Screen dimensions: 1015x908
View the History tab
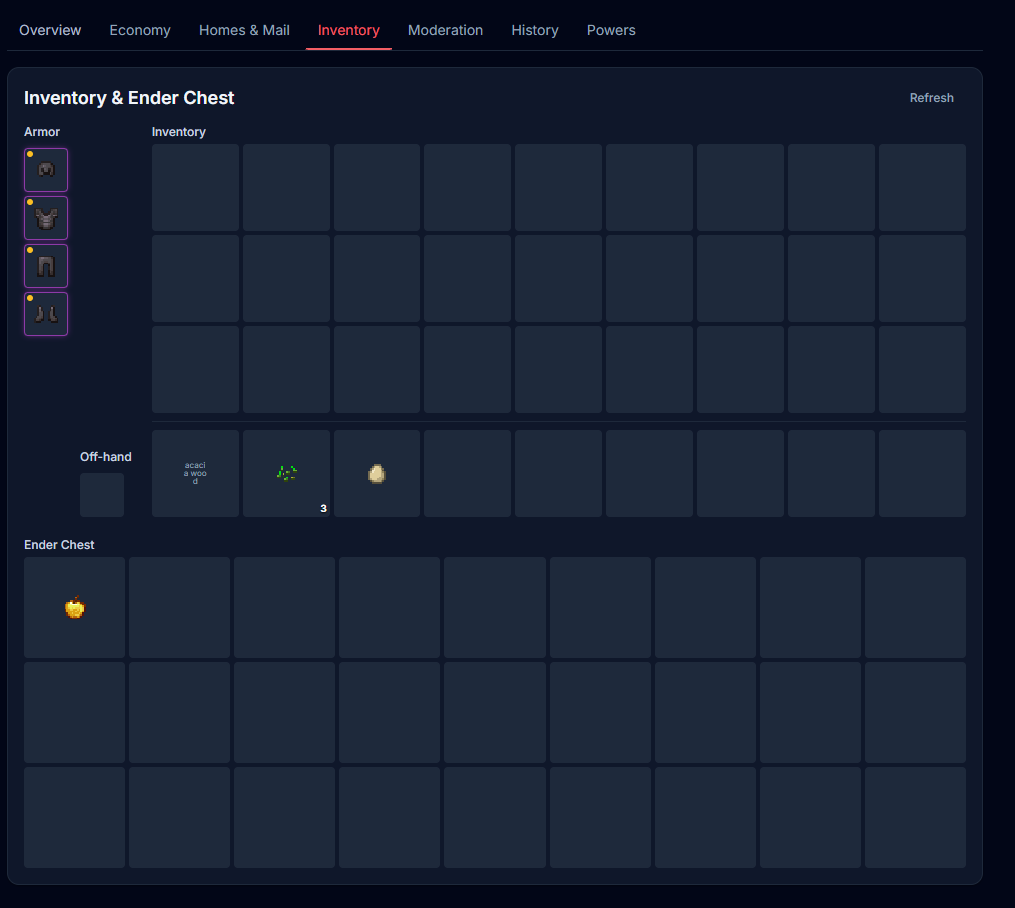pos(535,30)
